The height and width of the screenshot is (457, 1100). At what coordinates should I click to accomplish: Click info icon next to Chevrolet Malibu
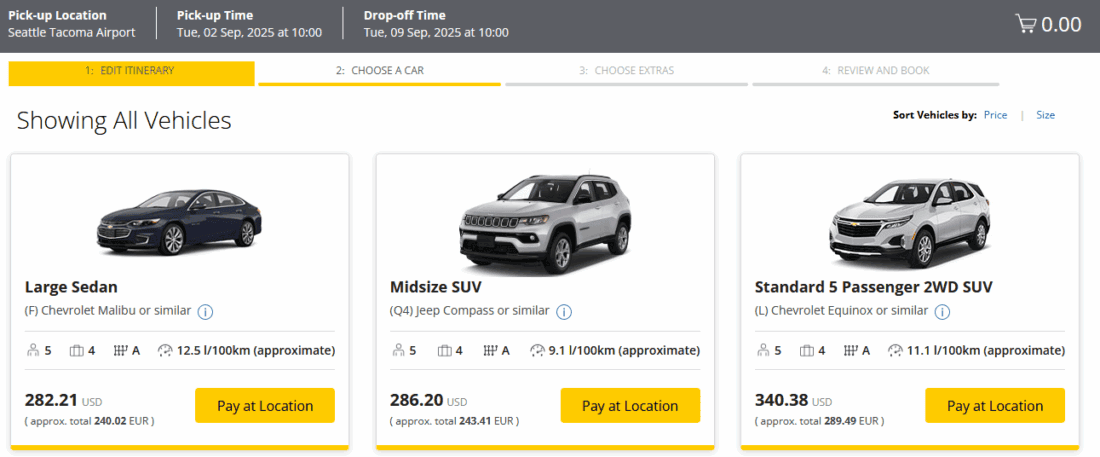click(x=205, y=311)
